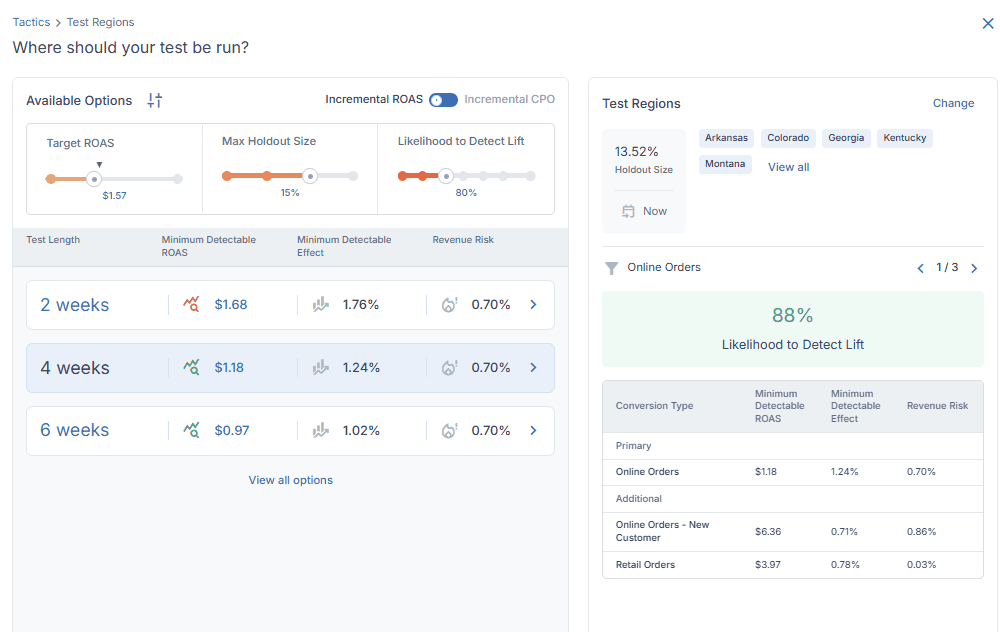1000x632 pixels.
Task: Expand the 2 weeks option chevron
Action: [534, 305]
